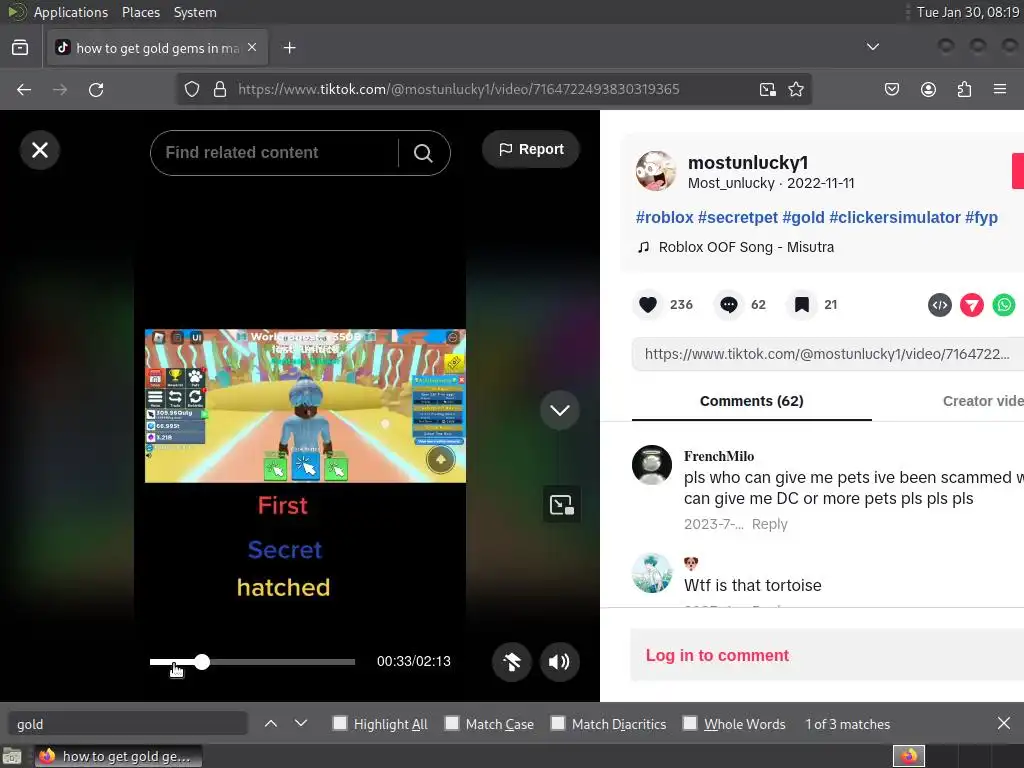Click Log in to comment
The width and height of the screenshot is (1024, 768).
tap(717, 656)
